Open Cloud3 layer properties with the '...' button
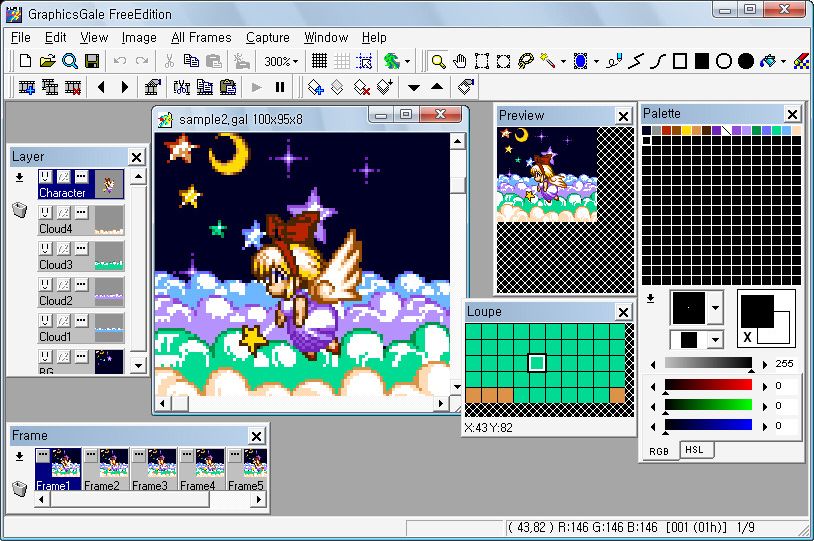 (x=81, y=249)
